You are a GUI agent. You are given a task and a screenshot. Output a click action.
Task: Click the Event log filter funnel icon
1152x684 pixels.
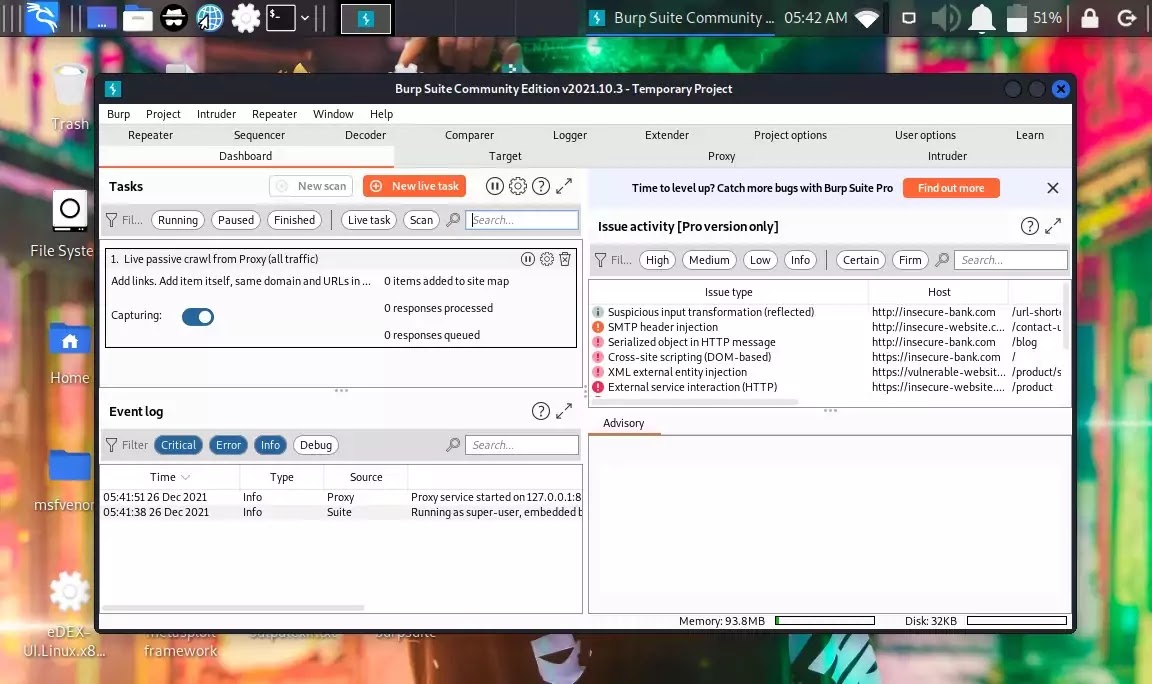coord(112,445)
